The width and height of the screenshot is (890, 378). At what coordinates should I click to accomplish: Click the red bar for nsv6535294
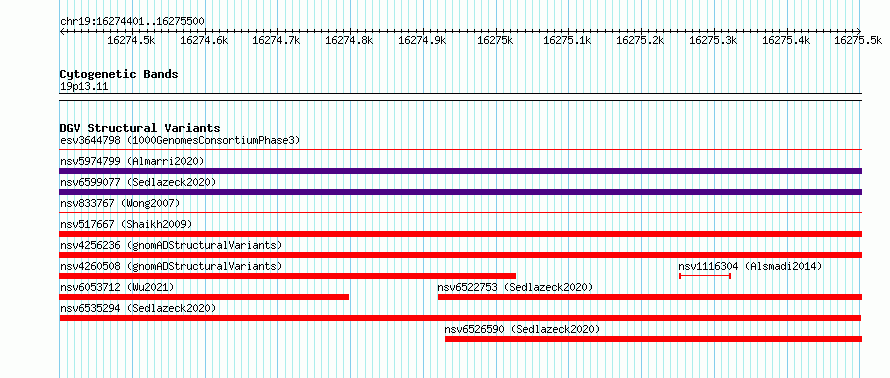point(461,318)
